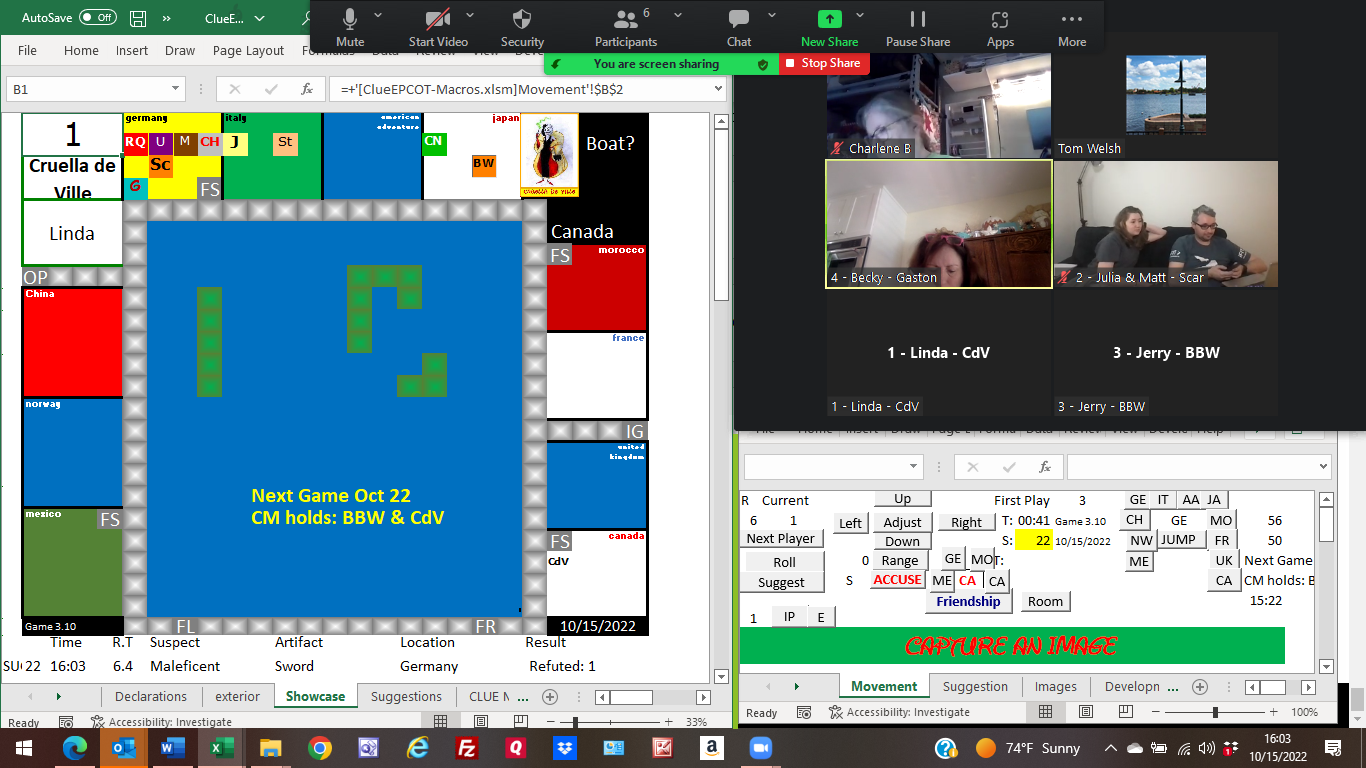This screenshot has width=1366, height=768.
Task: Open Home ribbon tab
Action: click(x=81, y=50)
